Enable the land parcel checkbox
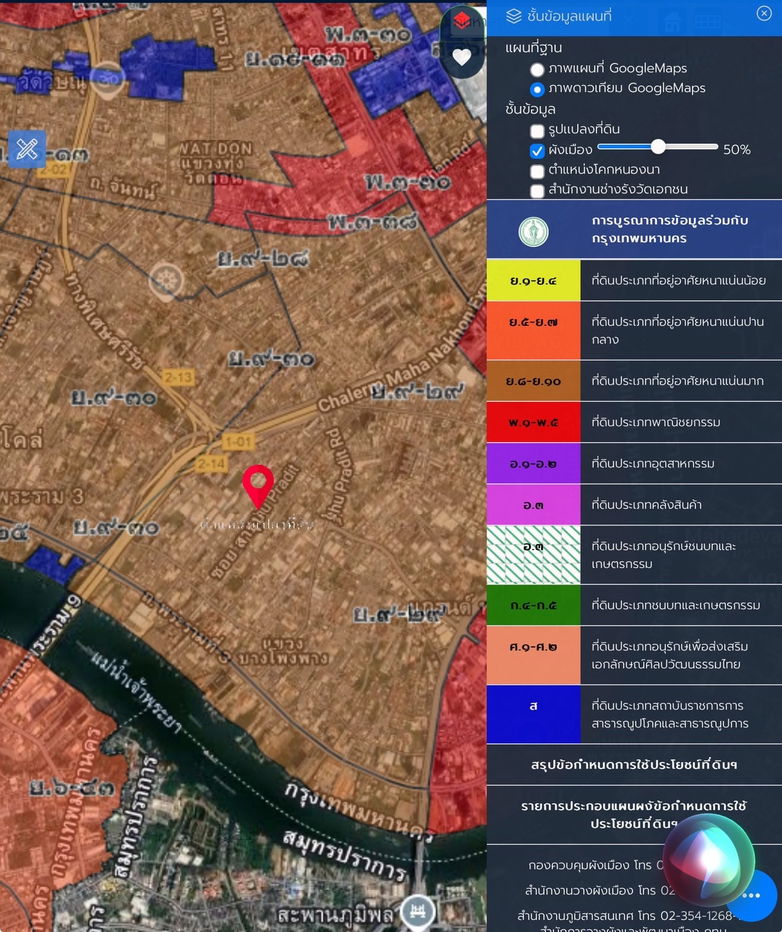This screenshot has height=932, width=782. pos(537,131)
